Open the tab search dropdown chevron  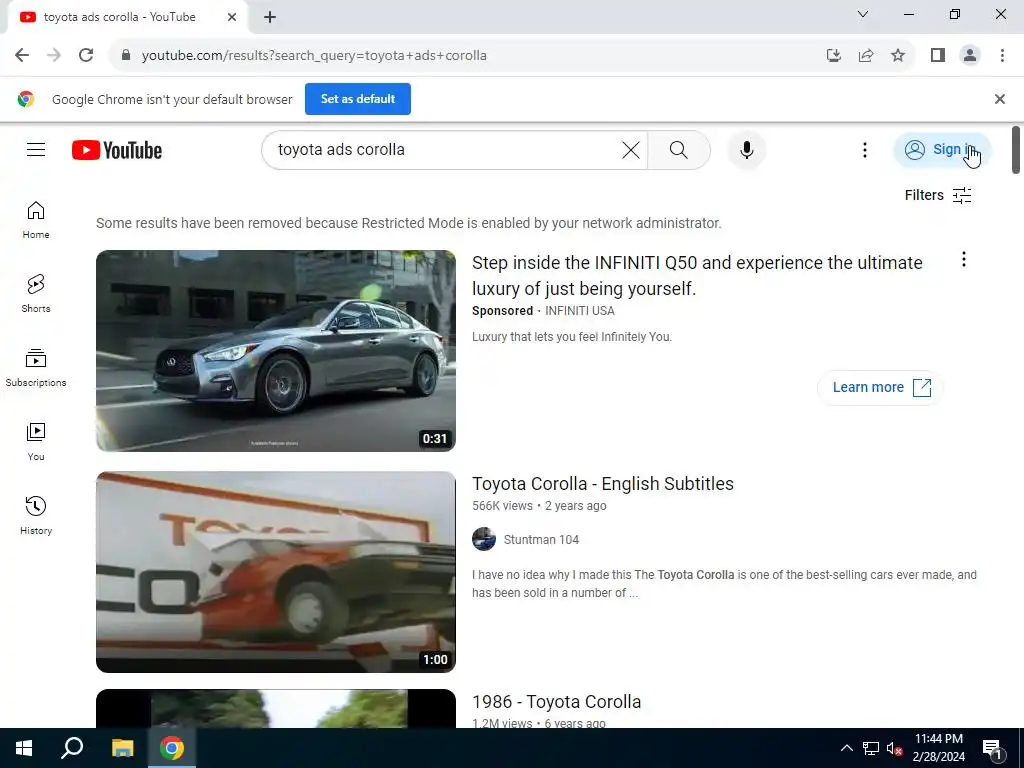click(863, 14)
